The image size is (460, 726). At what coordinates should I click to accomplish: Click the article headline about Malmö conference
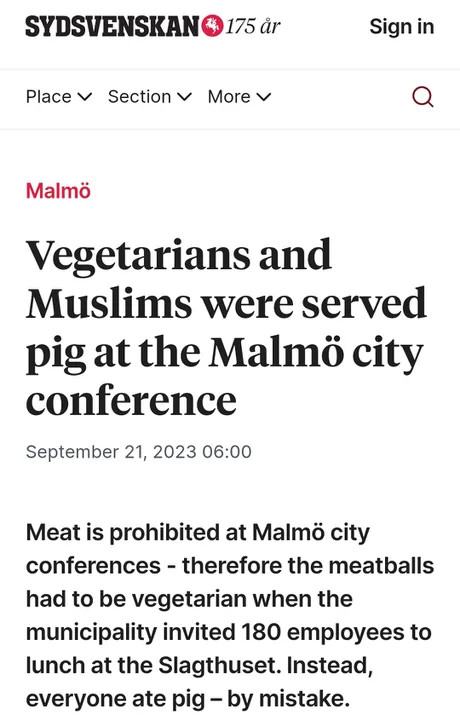226,328
